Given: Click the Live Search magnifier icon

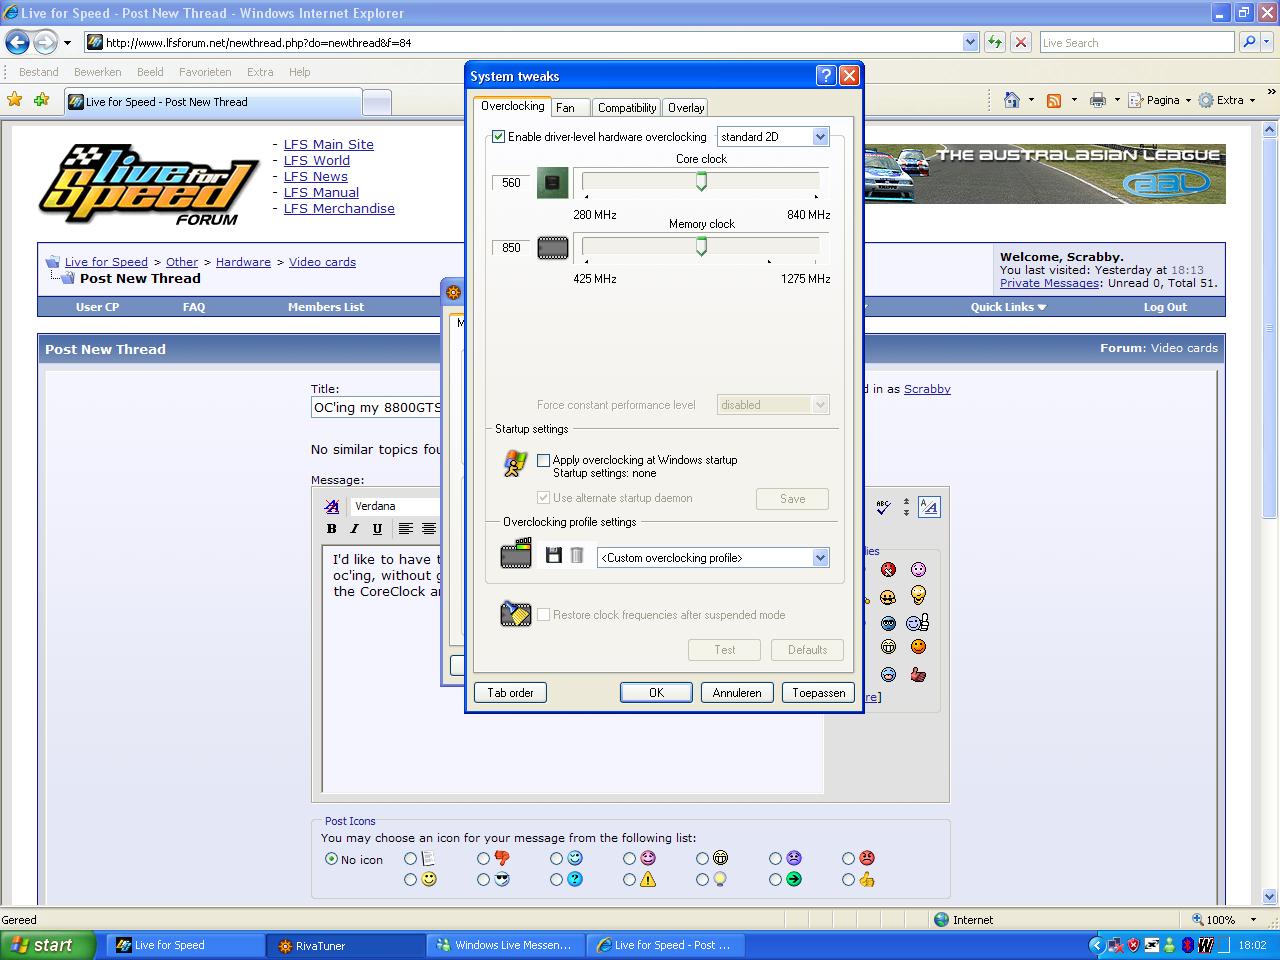Looking at the screenshot, I should 1248,42.
